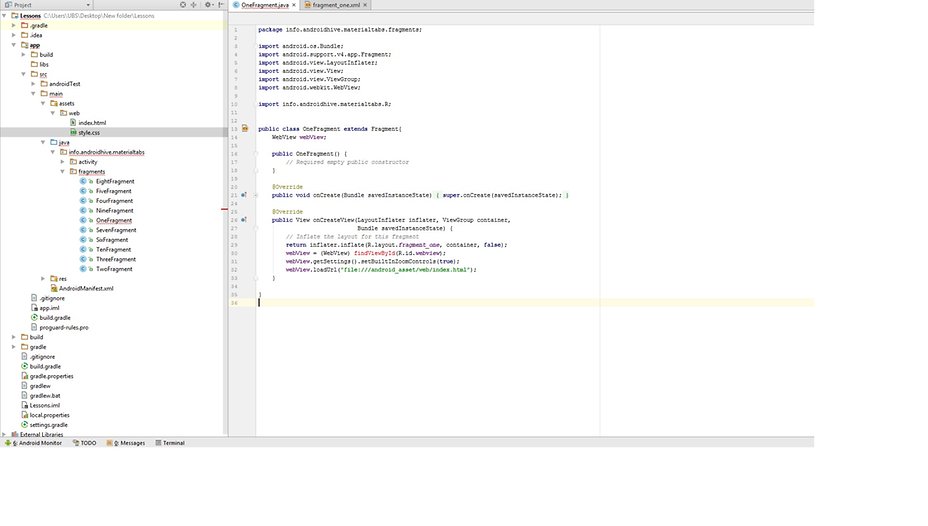Image resolution: width=928 pixels, height=526 pixels.
Task: Expand the gradle folder at root
Action: pos(14,347)
